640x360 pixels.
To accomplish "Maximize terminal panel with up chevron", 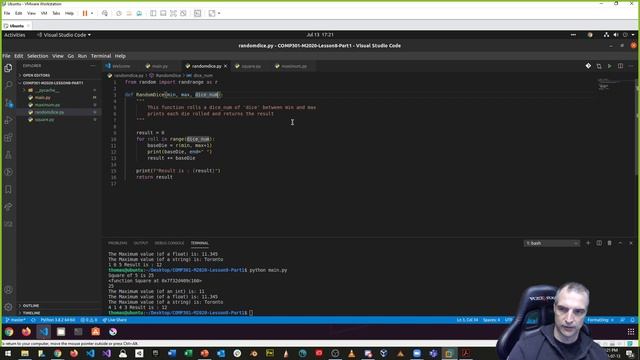I will click(x=620, y=243).
